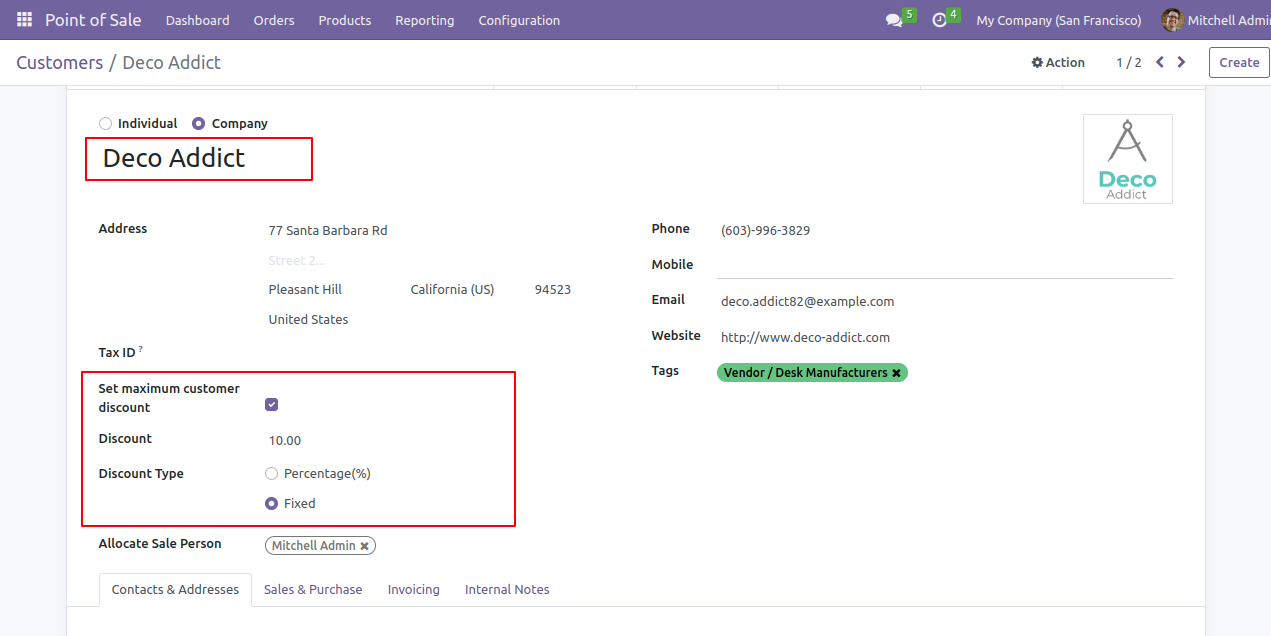The width and height of the screenshot is (1271, 636).
Task: Choose Fixed discount type
Action: pyautogui.click(x=271, y=504)
